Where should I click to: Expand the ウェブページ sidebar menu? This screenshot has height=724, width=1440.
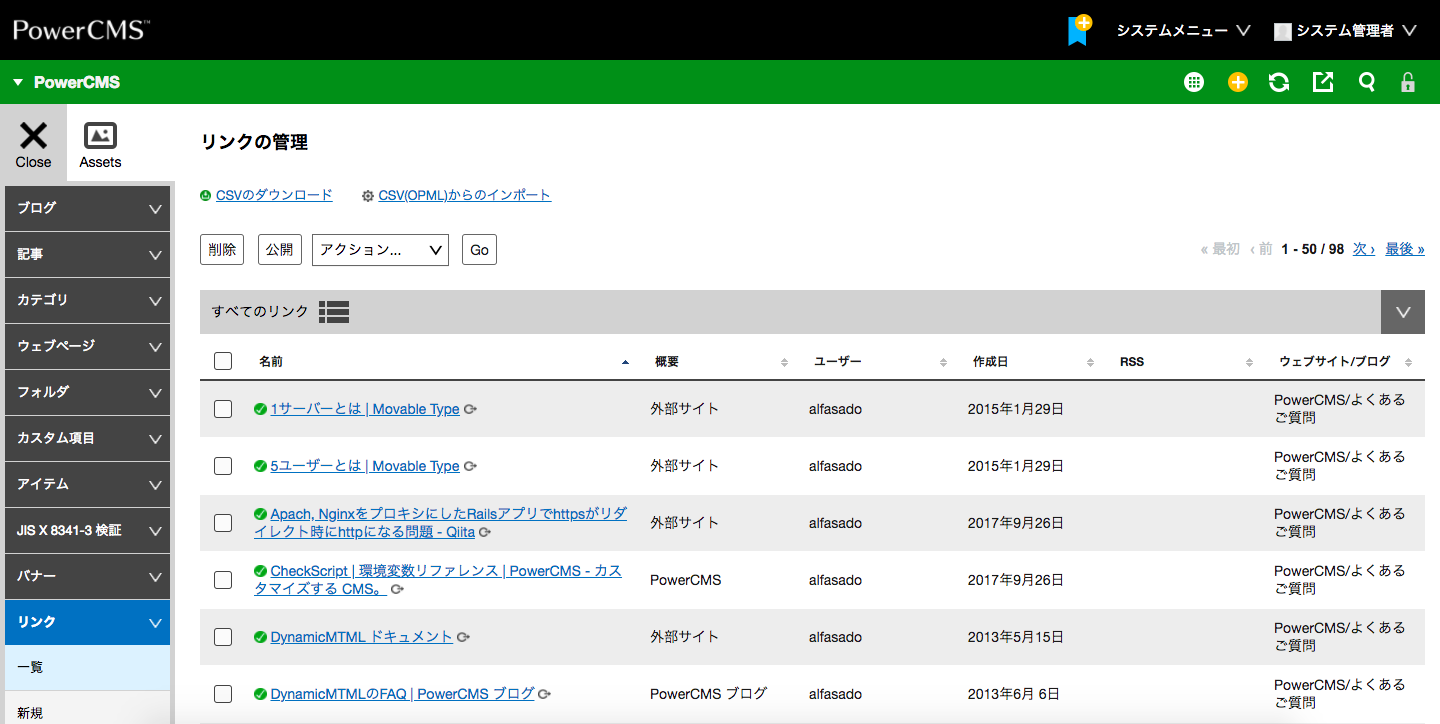87,346
